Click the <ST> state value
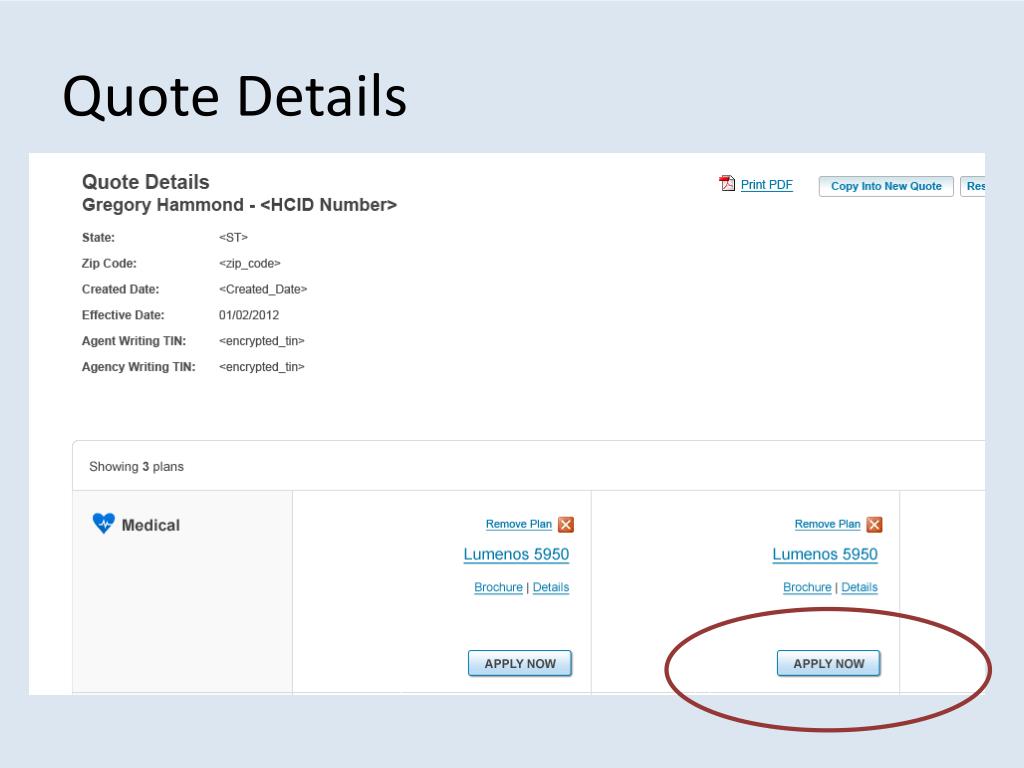The height and width of the screenshot is (768, 1024). [x=233, y=238]
